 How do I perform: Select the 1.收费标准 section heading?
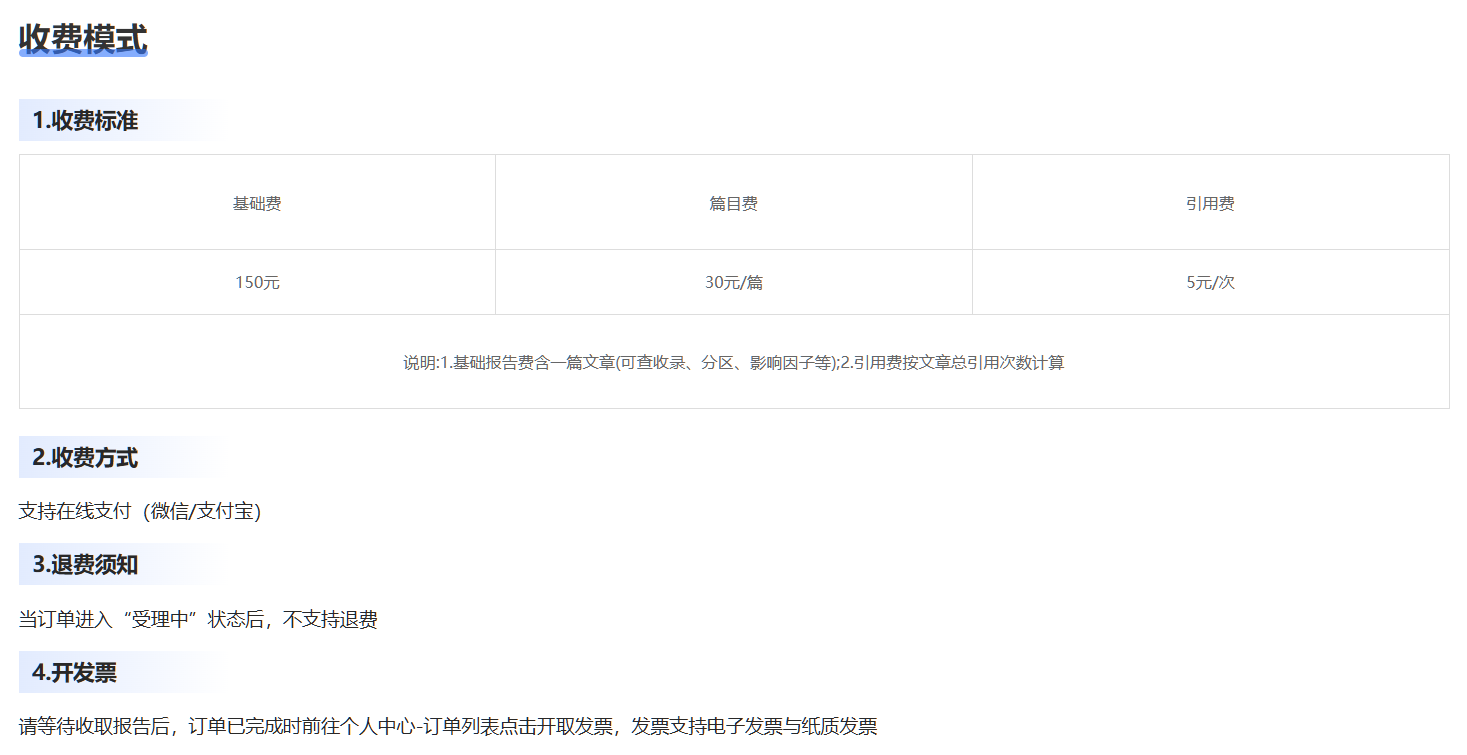click(85, 121)
